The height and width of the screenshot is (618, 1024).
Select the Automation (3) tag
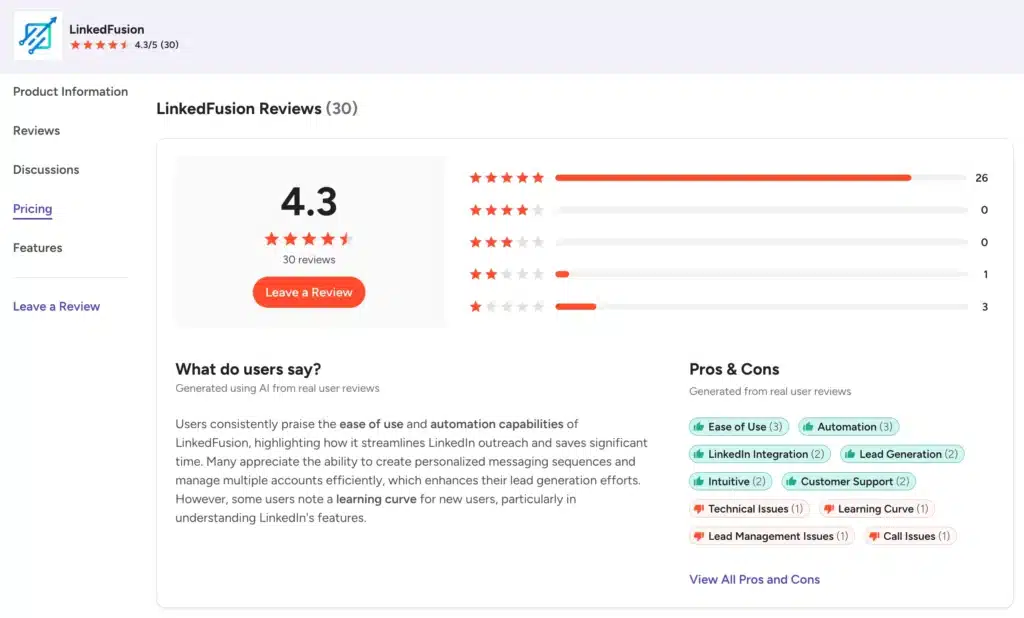[x=848, y=427]
